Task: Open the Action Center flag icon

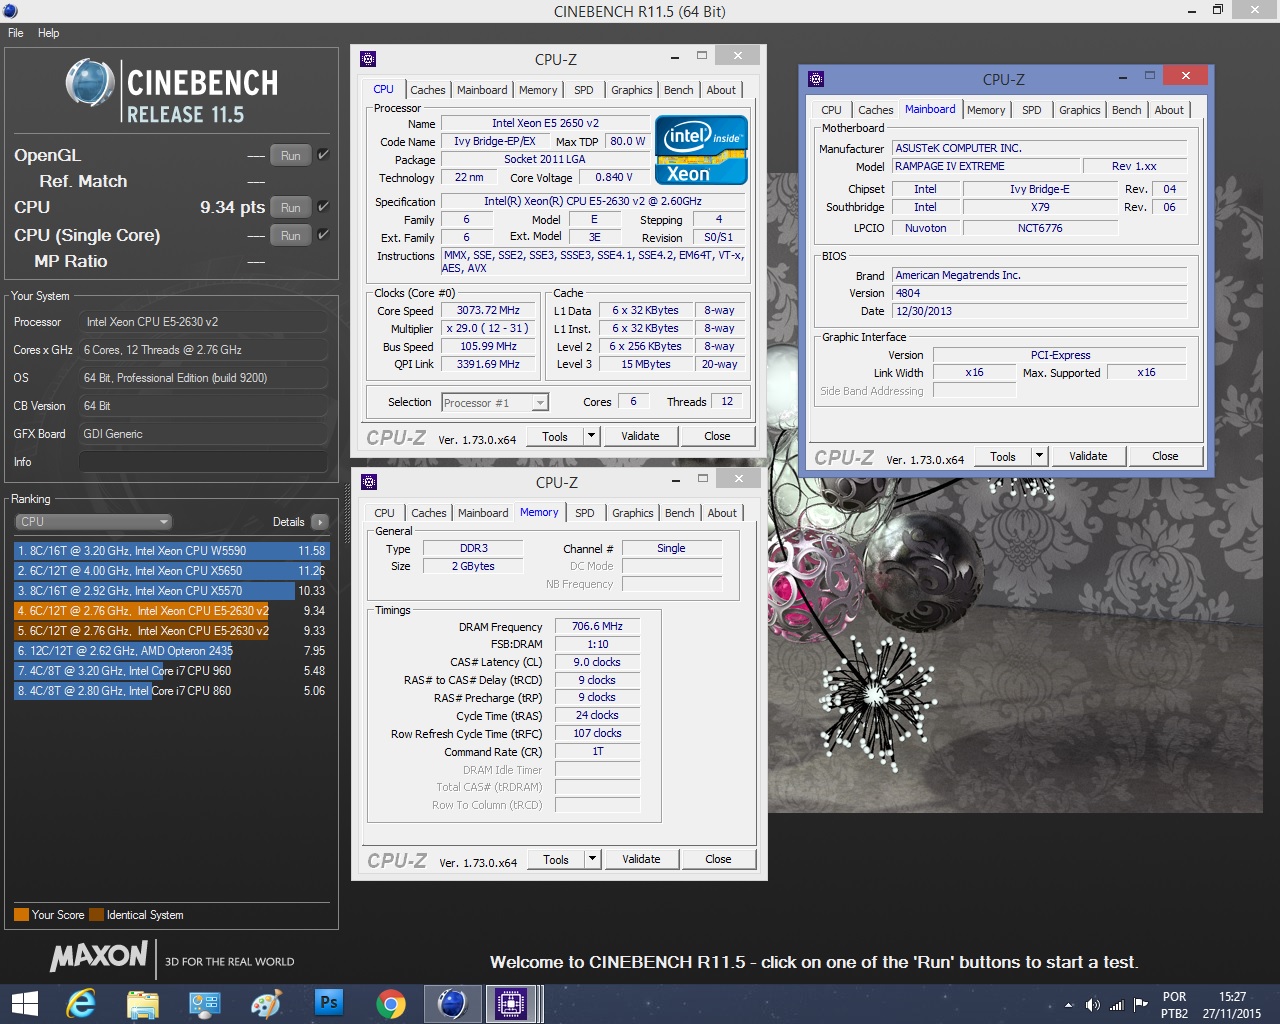Action: pos(1140,1005)
